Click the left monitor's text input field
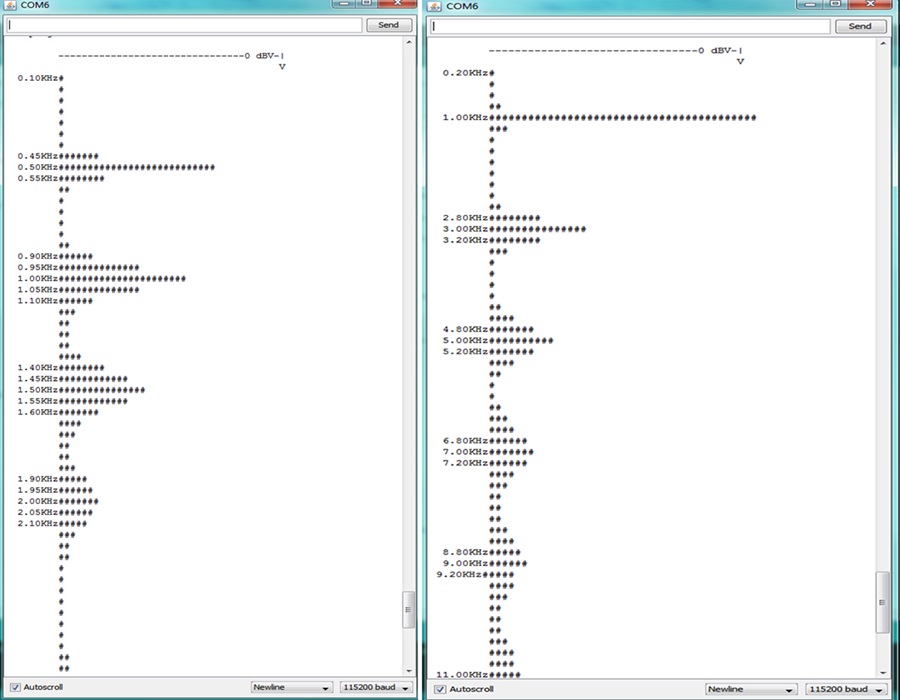 click(x=184, y=25)
